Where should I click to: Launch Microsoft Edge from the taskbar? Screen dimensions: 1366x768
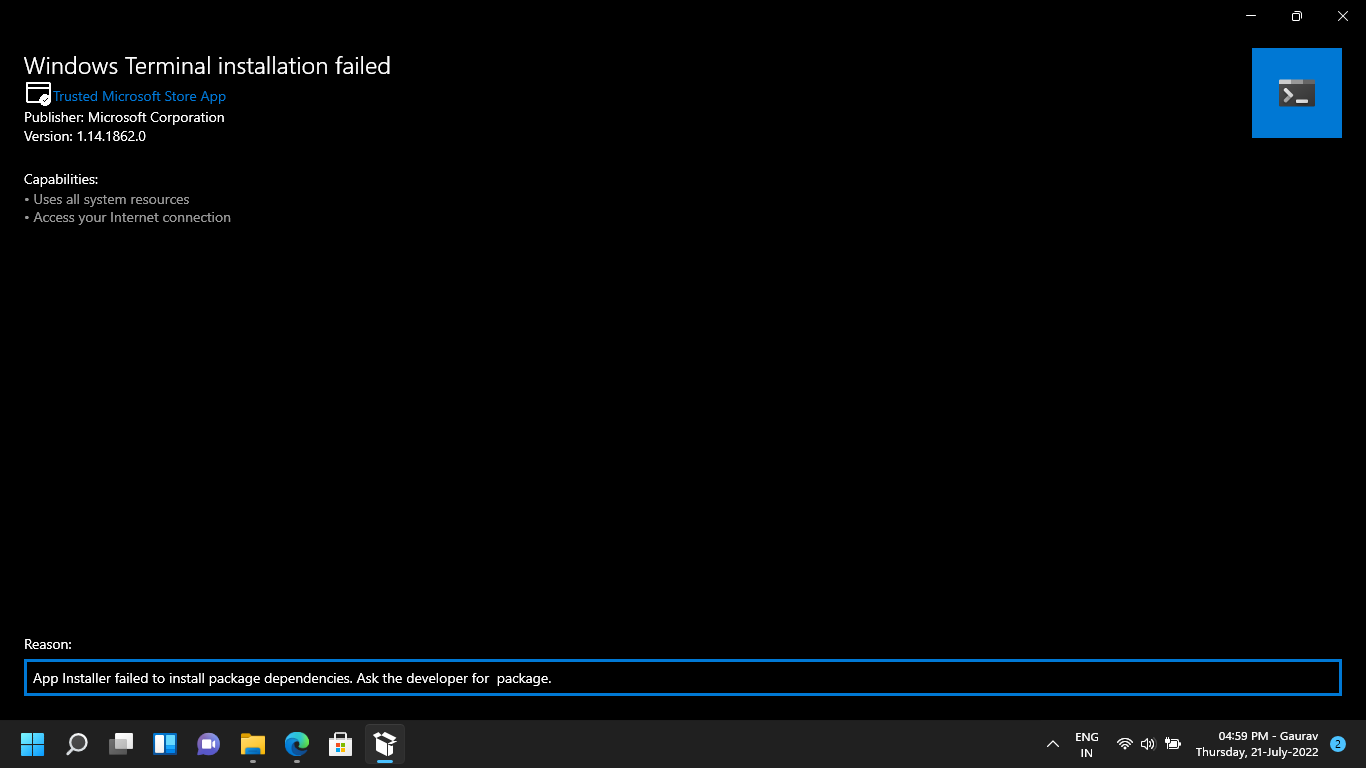pyautogui.click(x=296, y=744)
